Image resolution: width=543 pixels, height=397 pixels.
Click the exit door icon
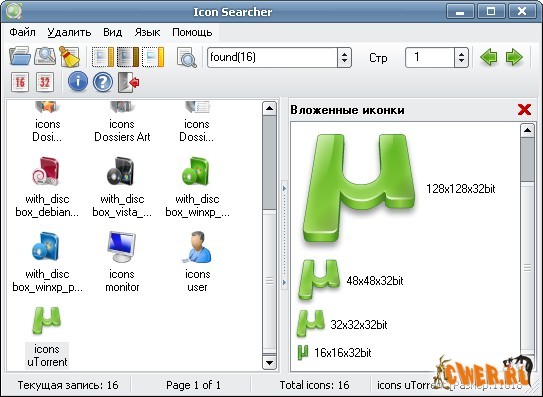click(x=128, y=82)
